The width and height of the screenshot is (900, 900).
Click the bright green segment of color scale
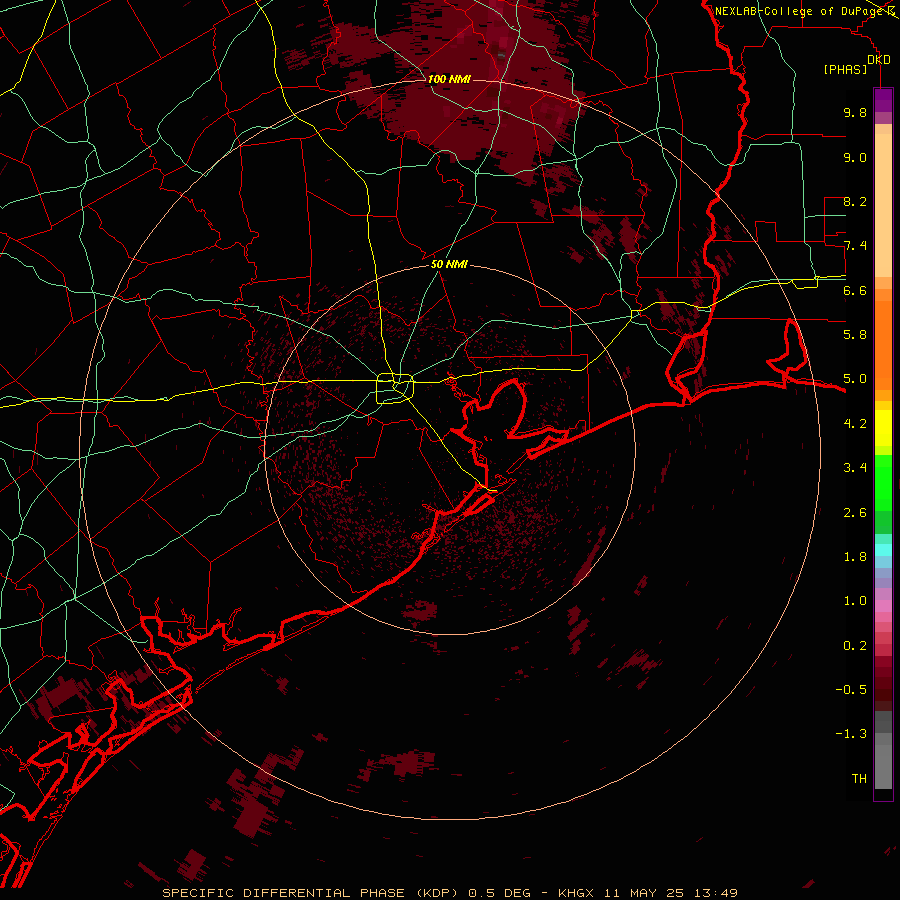[883, 482]
